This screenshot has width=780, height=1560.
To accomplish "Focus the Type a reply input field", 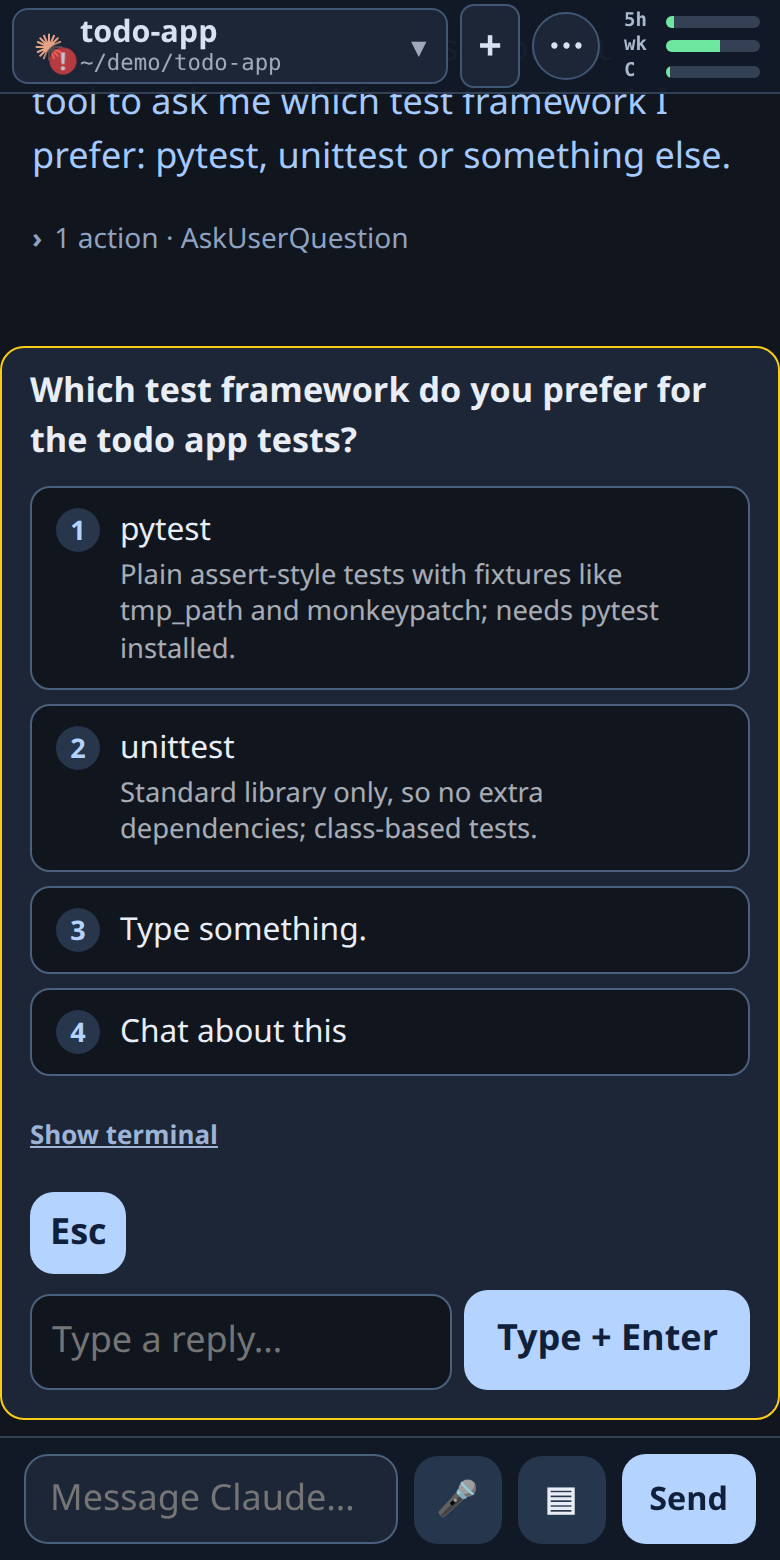I will (241, 1342).
